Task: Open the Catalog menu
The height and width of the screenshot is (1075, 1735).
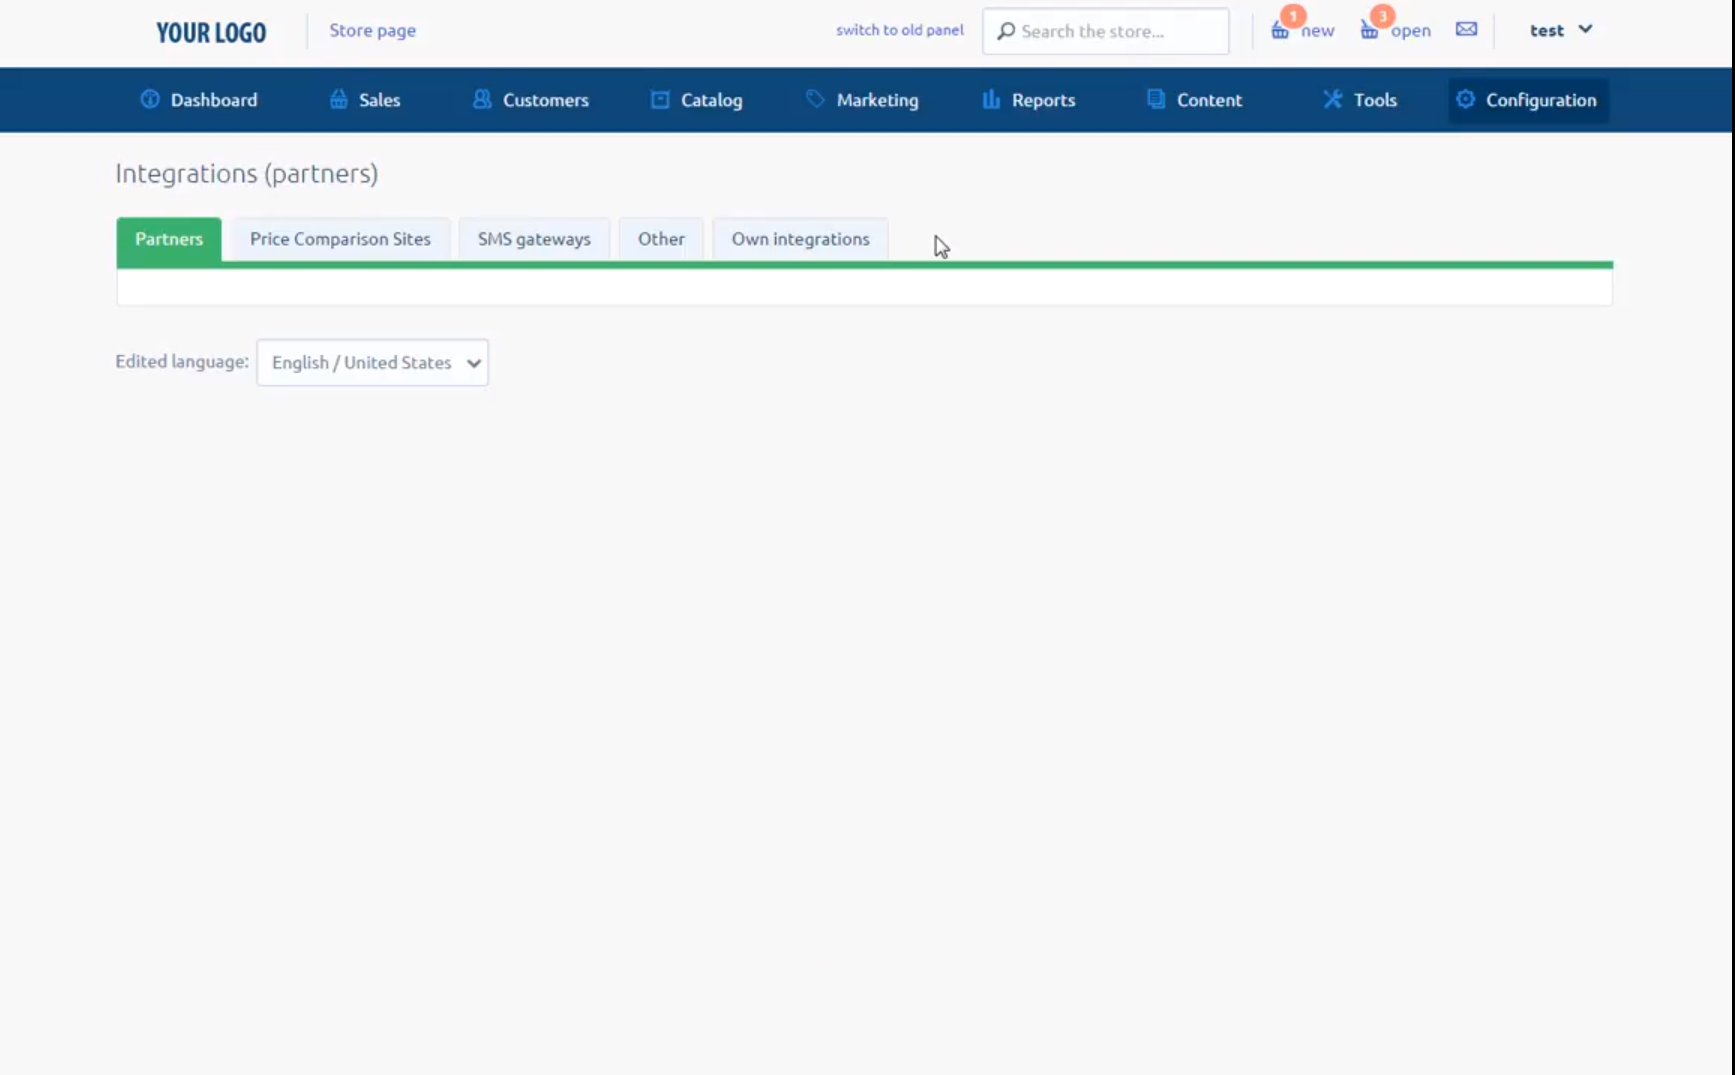Action: coord(697,100)
